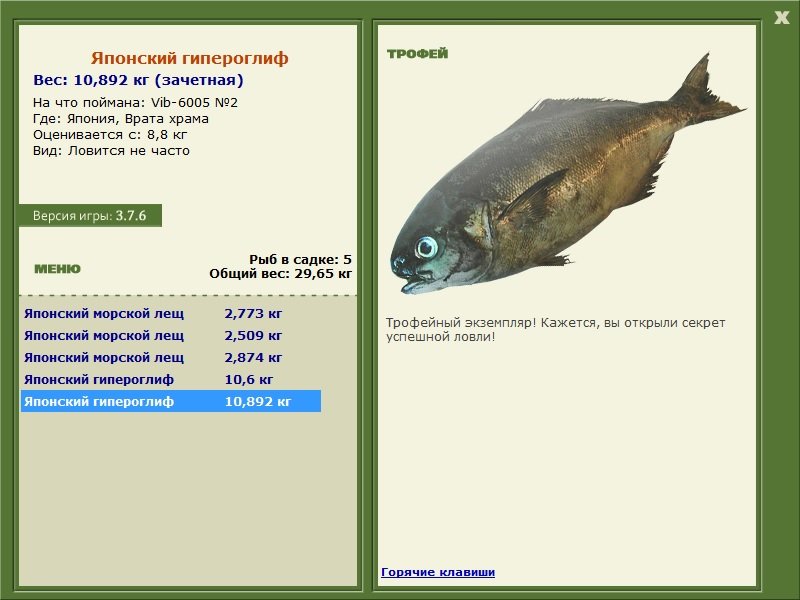Select the Японский морской лещ 2,509 кг row
800x600 pixels.
[x=171, y=335]
